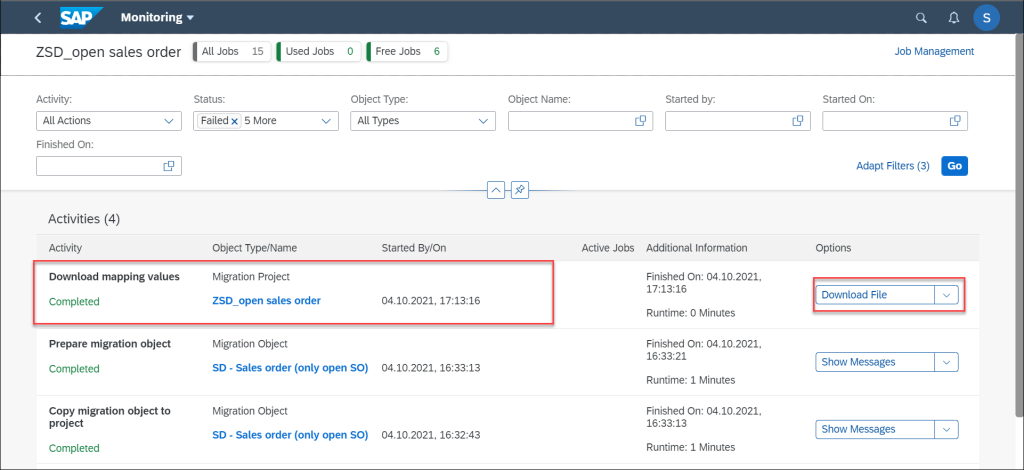The image size is (1024, 470).
Task: Click the Activities (4) heading
Action: click(x=84, y=219)
